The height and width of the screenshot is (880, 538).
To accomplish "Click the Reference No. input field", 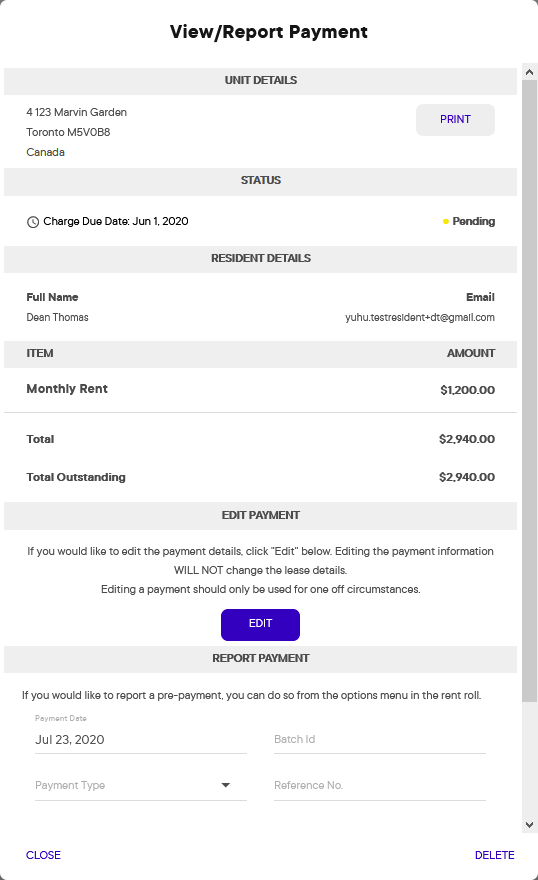I will (x=380, y=785).
